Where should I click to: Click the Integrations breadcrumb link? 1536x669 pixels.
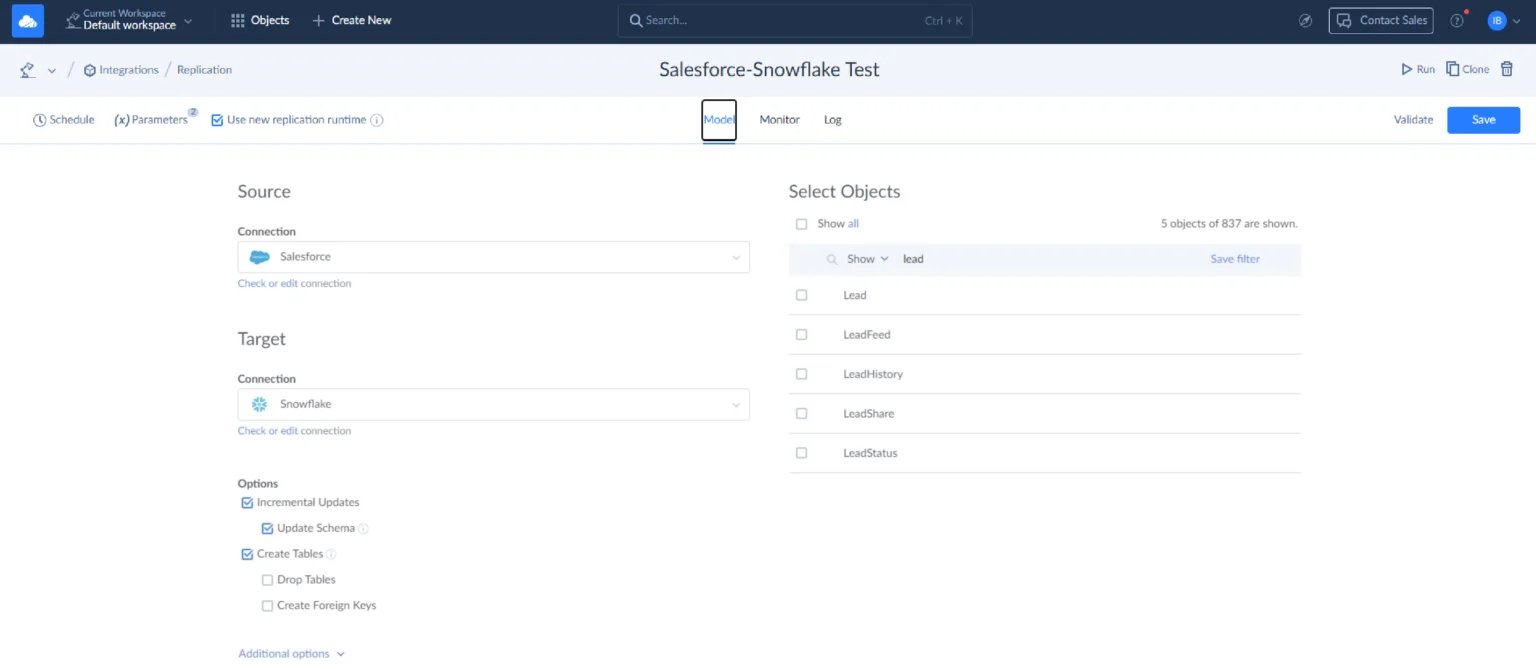click(x=129, y=70)
